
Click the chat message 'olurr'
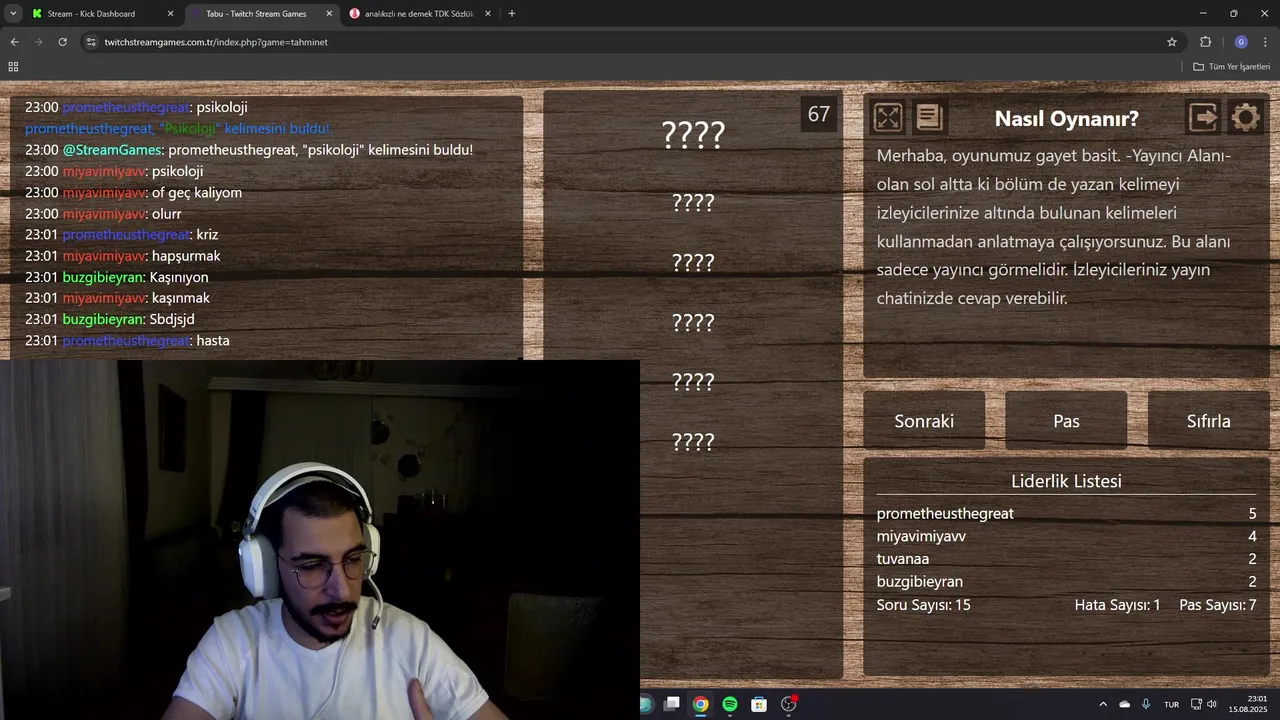click(x=166, y=214)
